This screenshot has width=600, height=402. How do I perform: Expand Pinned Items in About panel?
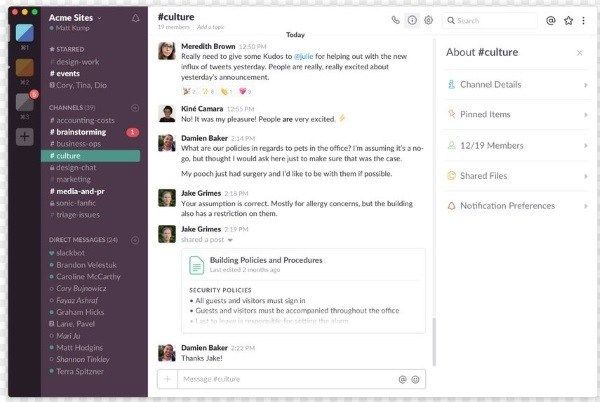(x=516, y=115)
